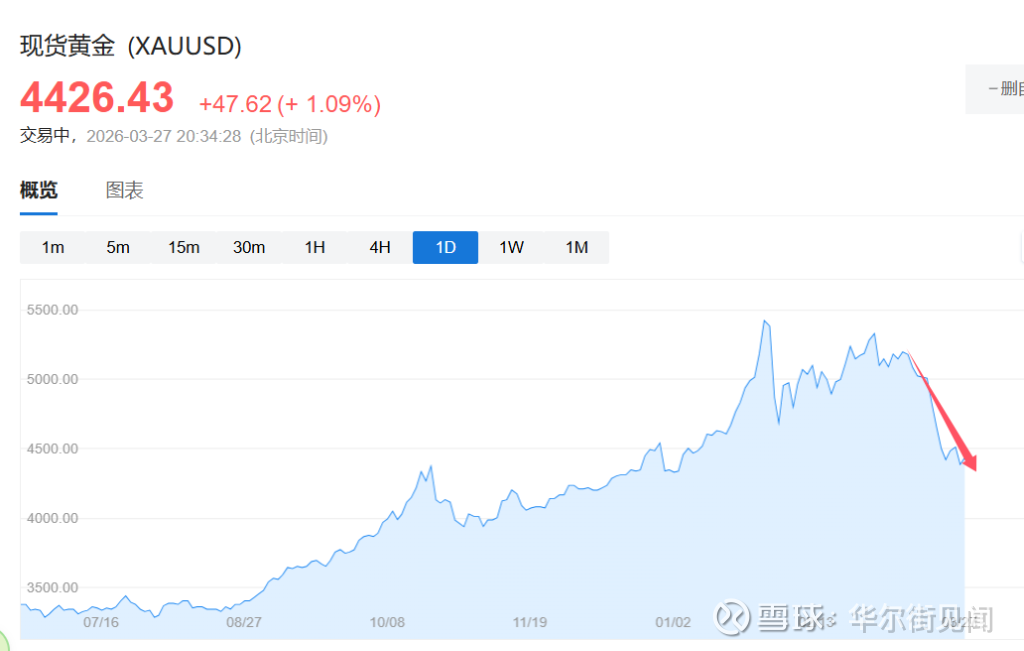The width and height of the screenshot is (1024, 651).
Task: Switch the chart to monthly 1M view
Action: click(x=576, y=247)
